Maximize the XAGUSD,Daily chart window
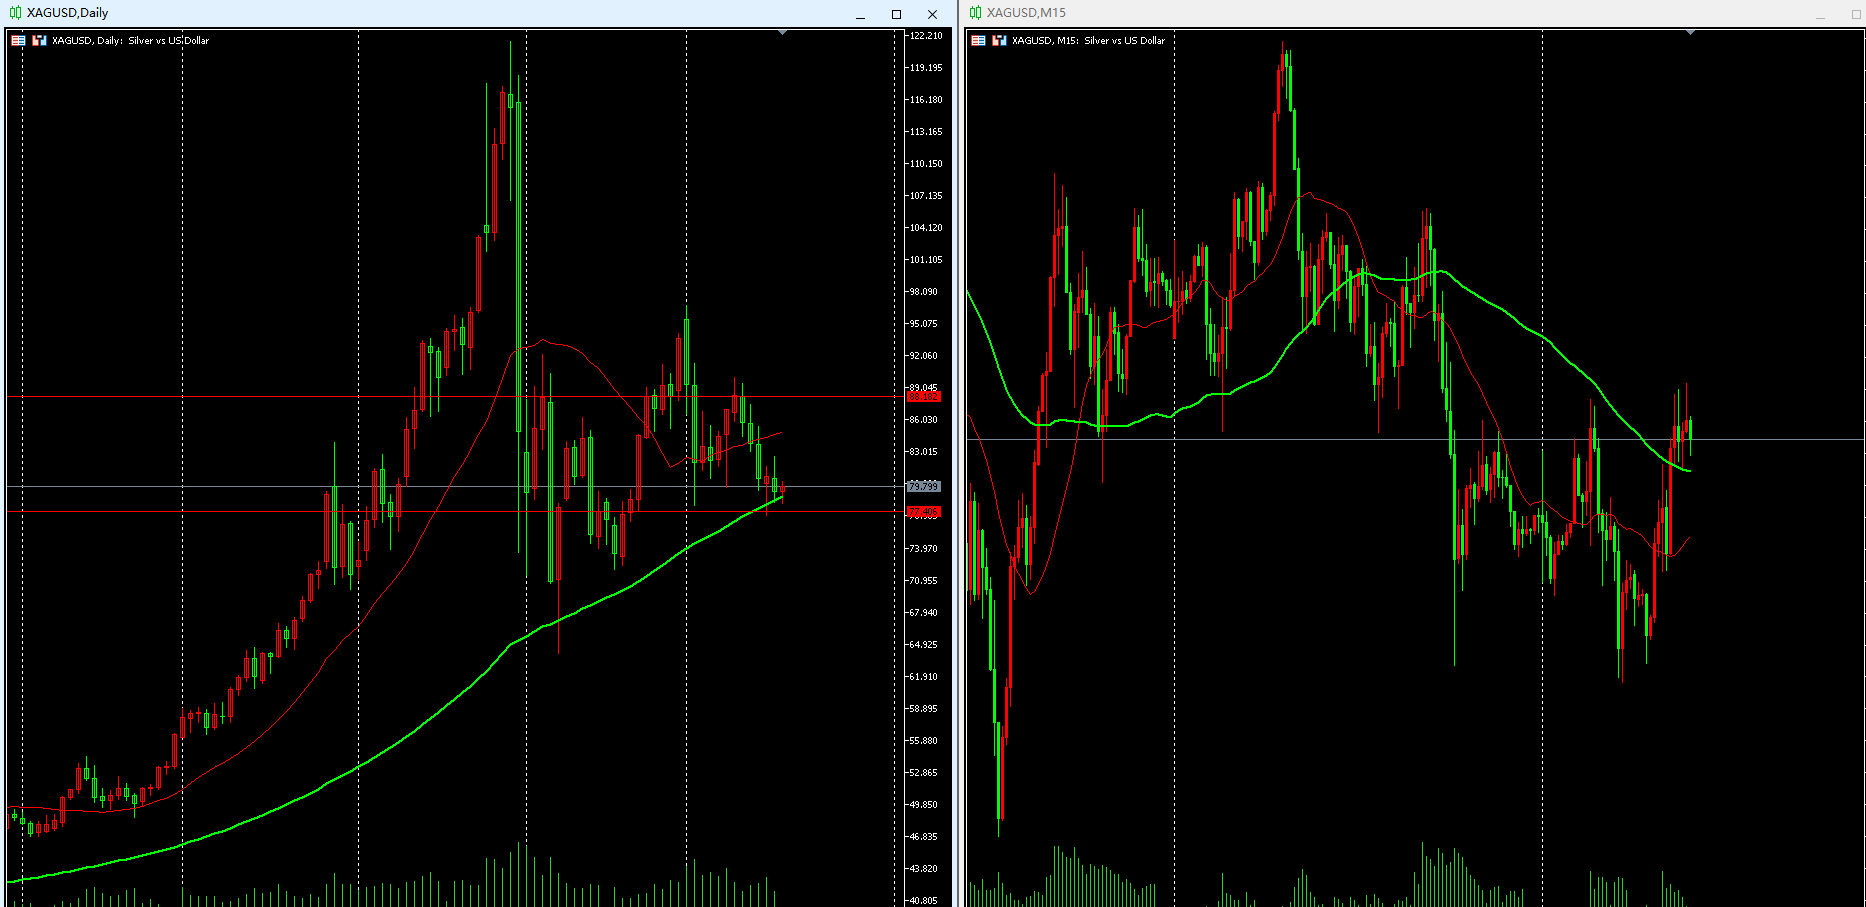 (x=896, y=14)
